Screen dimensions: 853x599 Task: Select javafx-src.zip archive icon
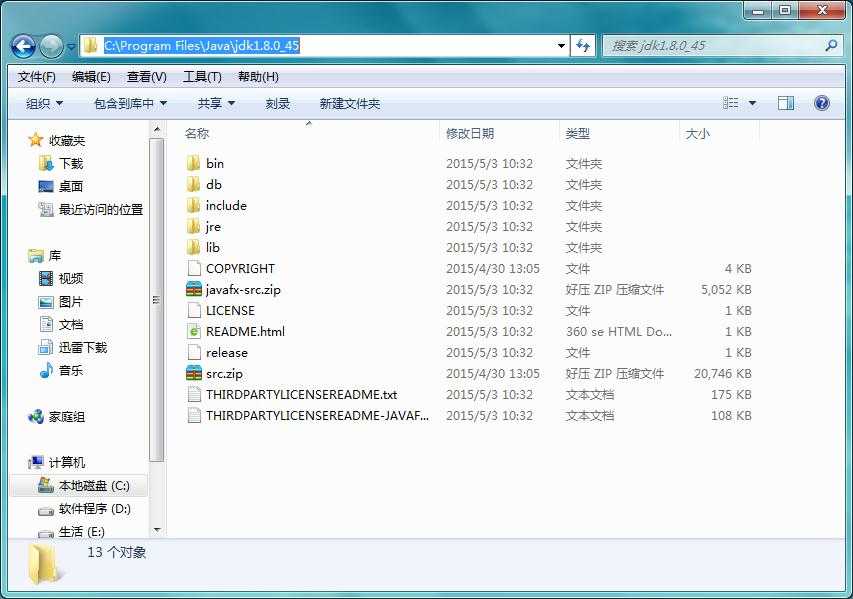tap(194, 289)
